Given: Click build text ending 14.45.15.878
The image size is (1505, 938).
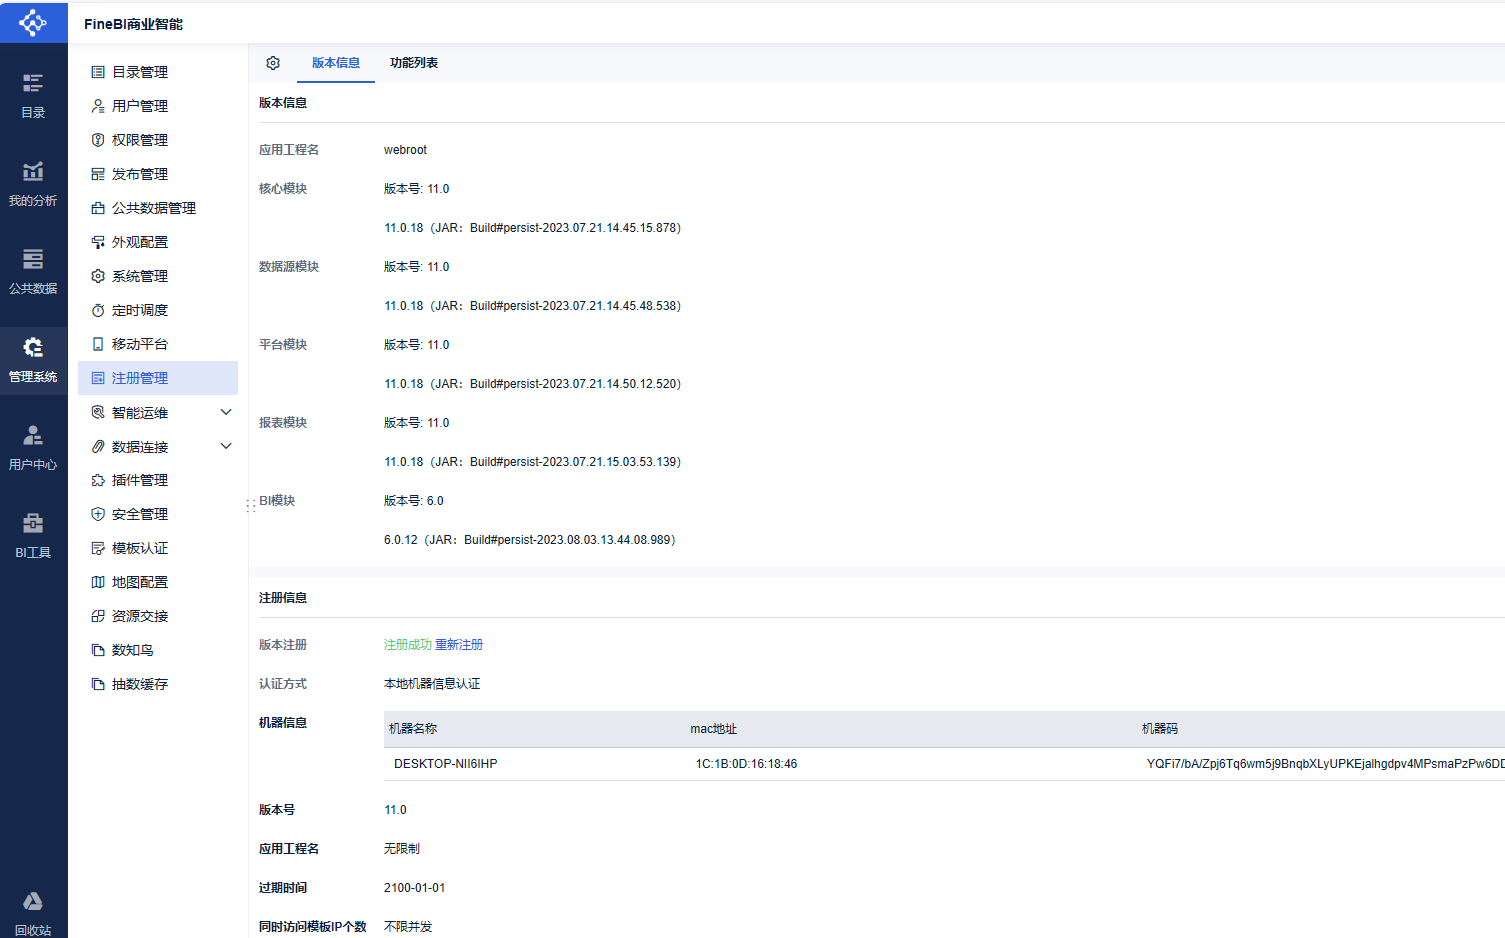Looking at the screenshot, I should point(533,228).
